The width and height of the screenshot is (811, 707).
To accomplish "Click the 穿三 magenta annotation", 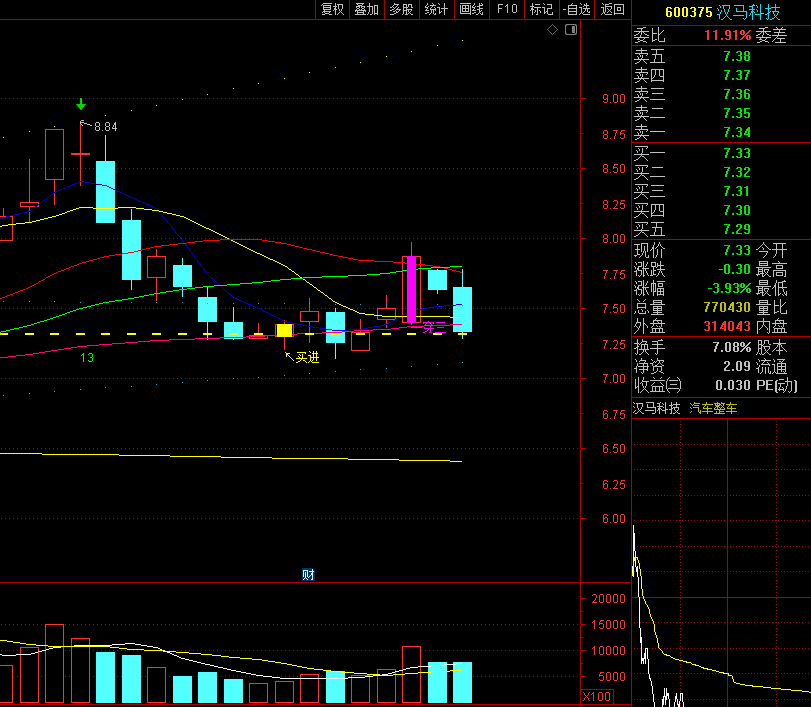I will point(434,326).
